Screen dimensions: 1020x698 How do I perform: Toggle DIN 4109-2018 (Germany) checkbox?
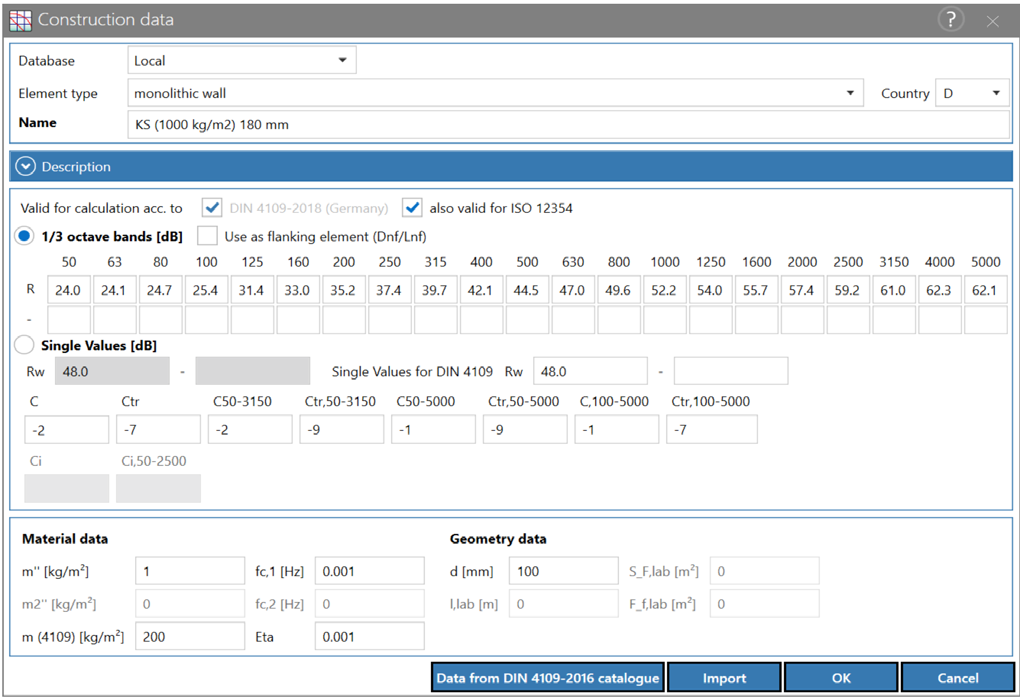pos(211,208)
